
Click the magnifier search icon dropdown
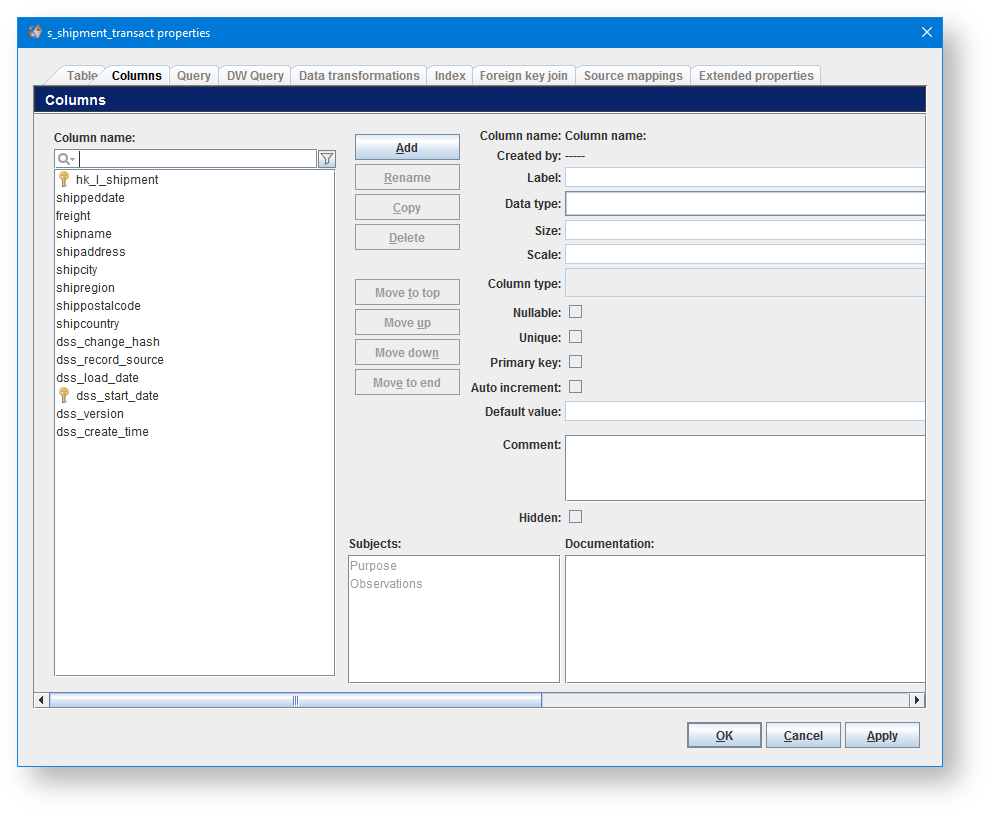coord(66,159)
